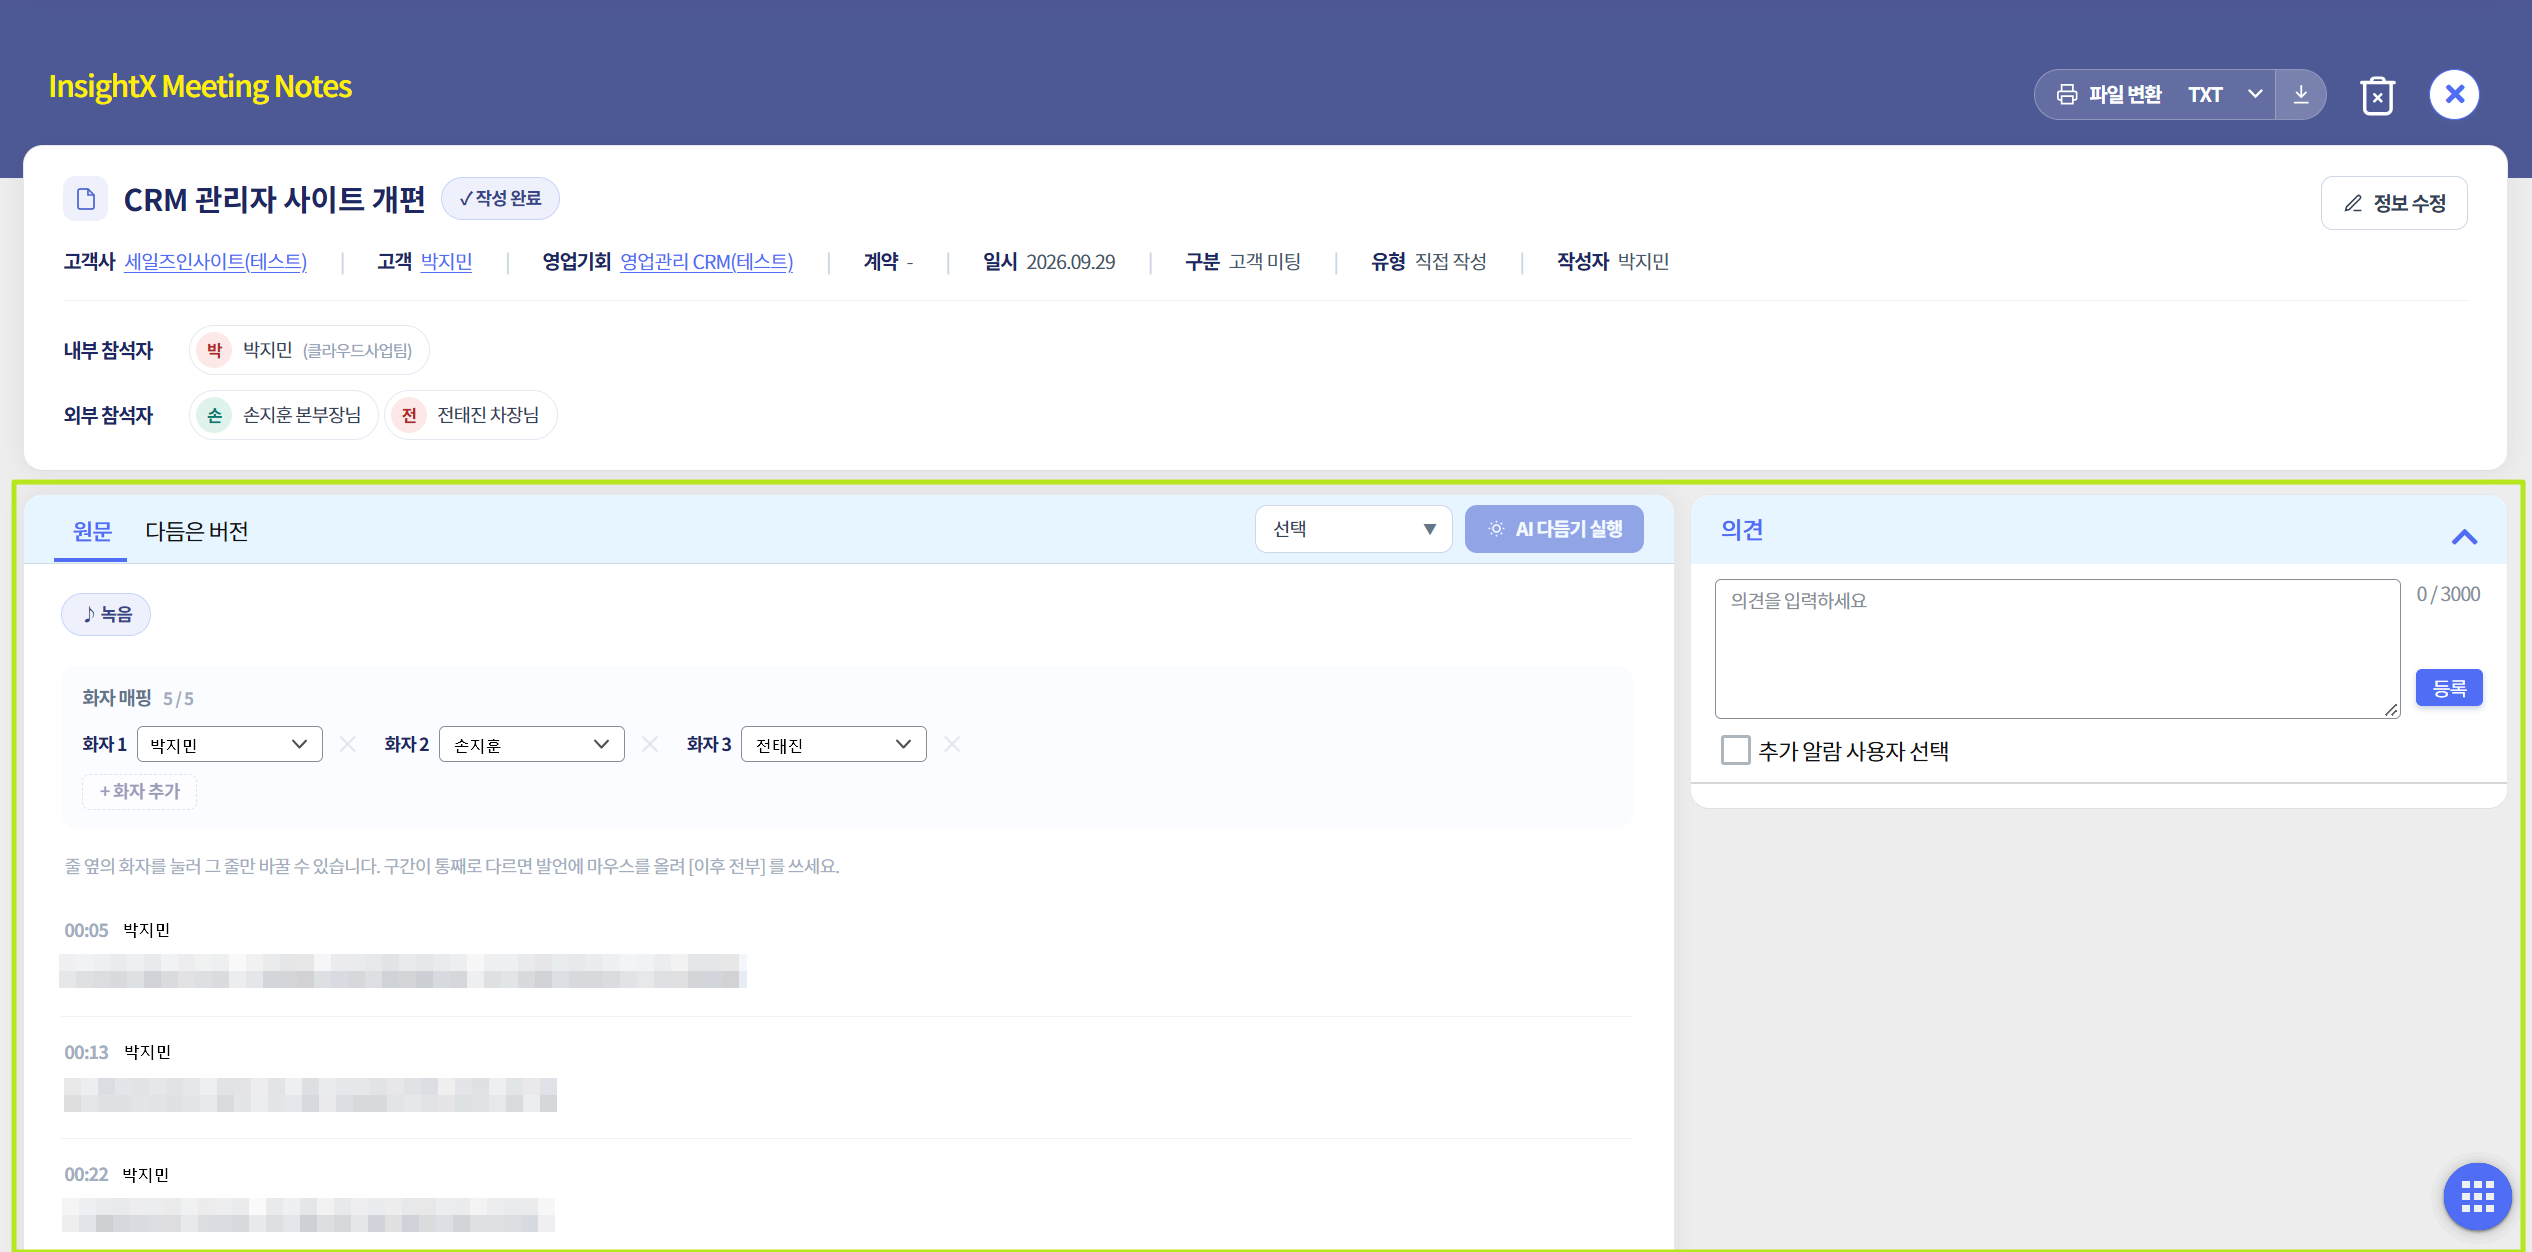Open the 박지민 customer contact link
Screen dimensions: 2532x1252
point(446,262)
